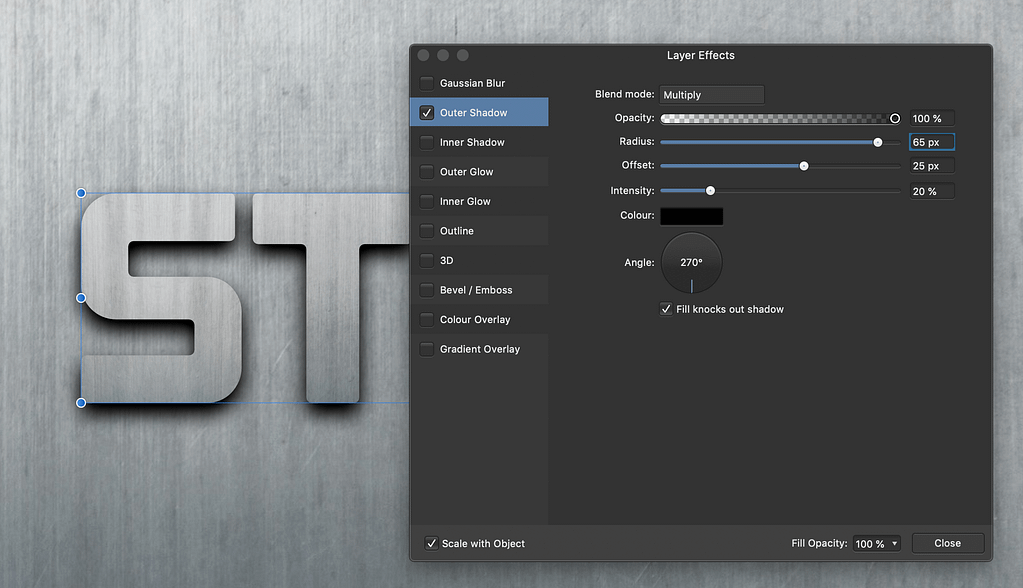Choose the Gradient Overlay effect
This screenshot has width=1023, height=588.
point(479,349)
